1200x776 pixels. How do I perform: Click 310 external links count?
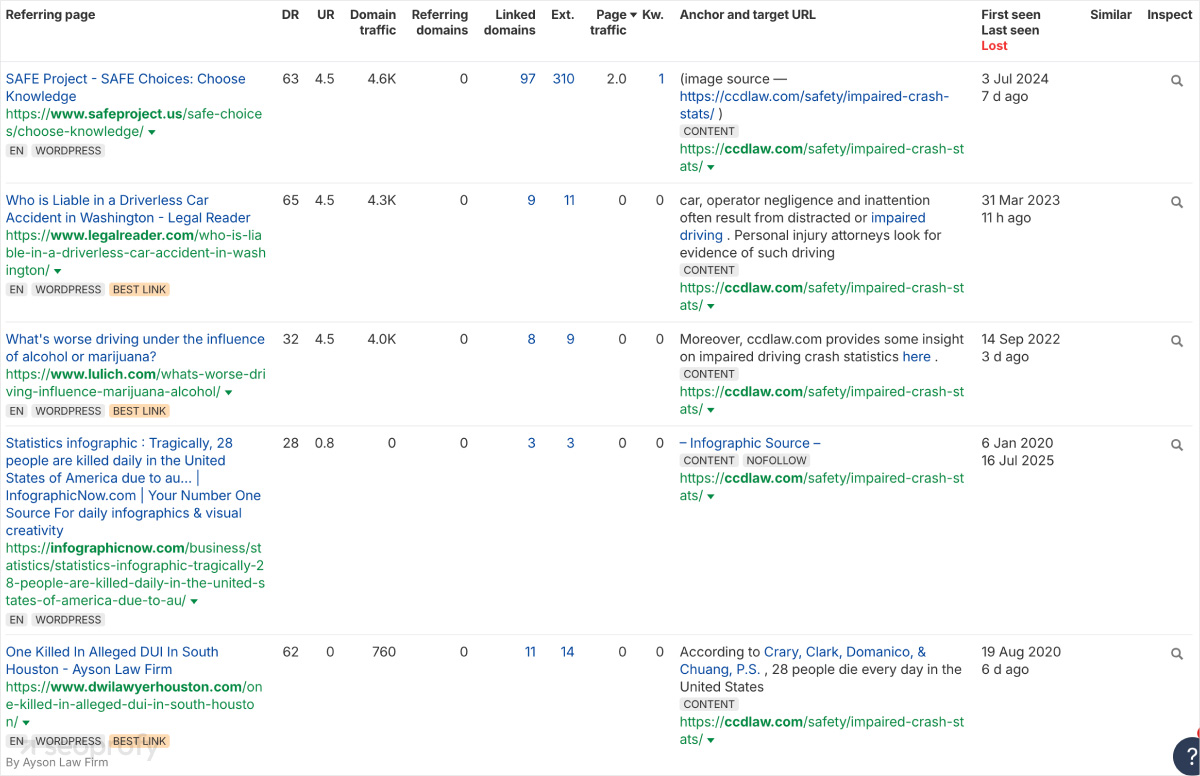click(563, 79)
